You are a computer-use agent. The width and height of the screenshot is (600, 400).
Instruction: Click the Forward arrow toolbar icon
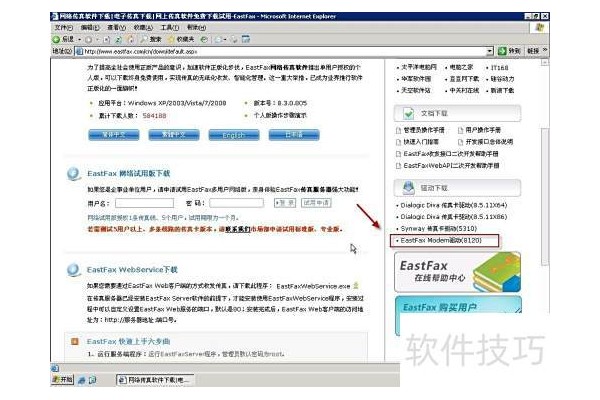[89, 39]
